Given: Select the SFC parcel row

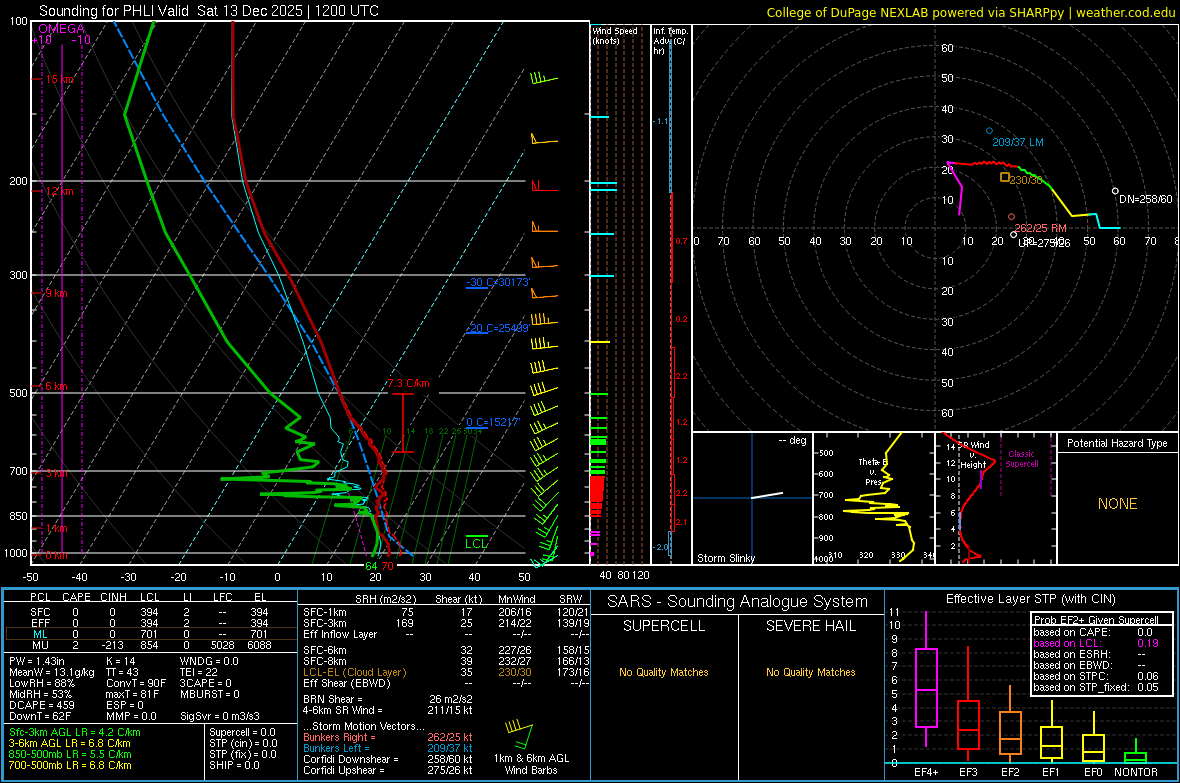Looking at the screenshot, I should click(150, 612).
